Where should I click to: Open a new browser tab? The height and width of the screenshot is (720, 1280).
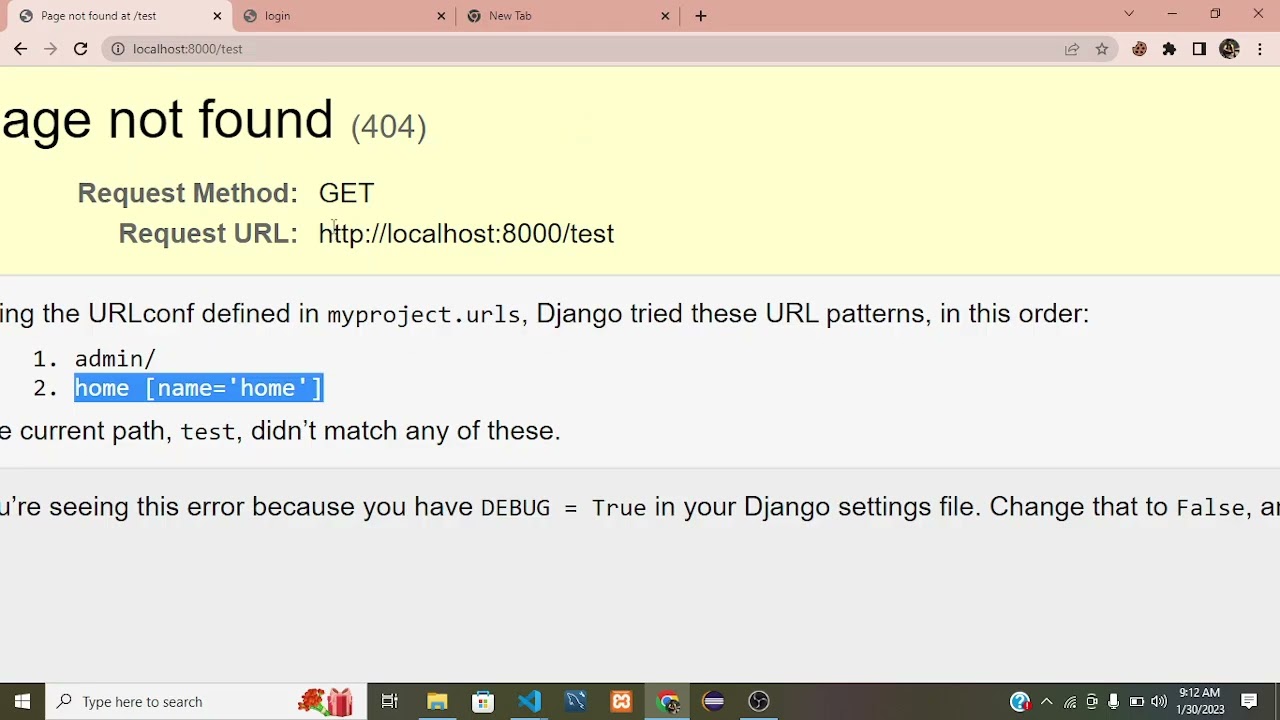701,16
